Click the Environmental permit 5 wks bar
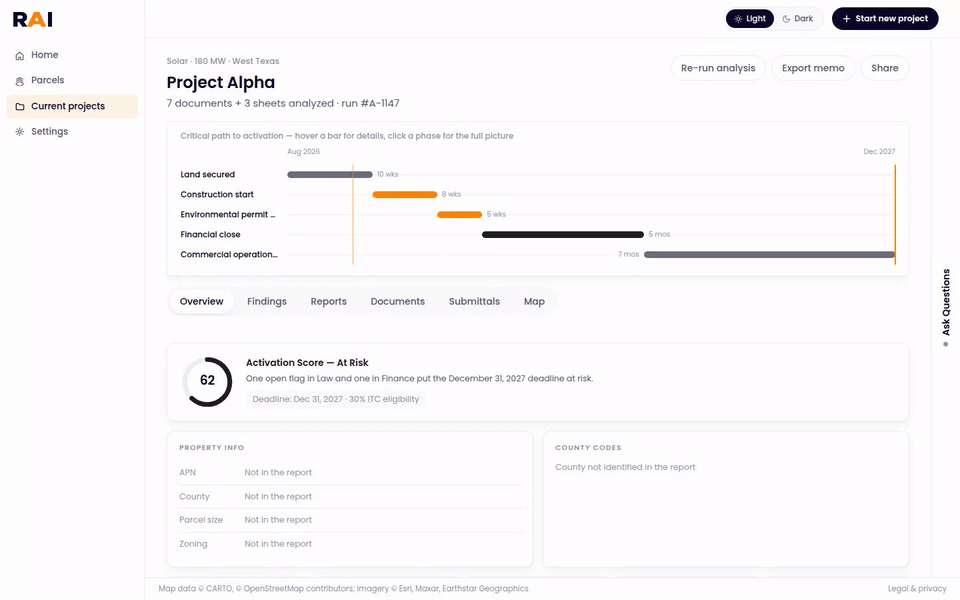Image resolution: width=960 pixels, height=600 pixels. [x=459, y=214]
